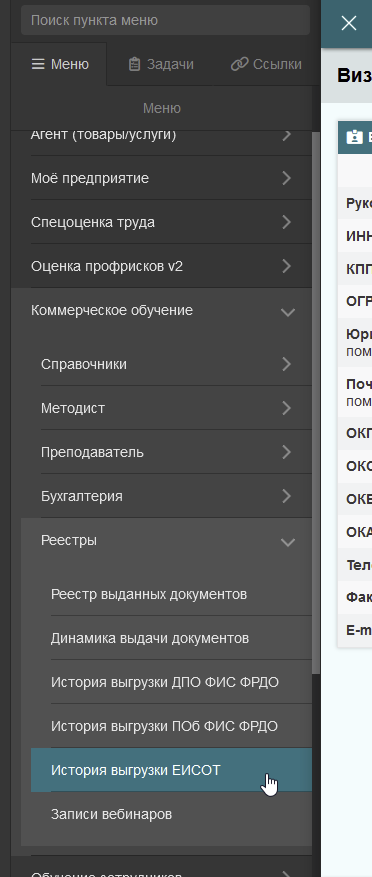Expand Спецоценка труда chevron
Screen dimensions: 372x877
(x=287, y=222)
